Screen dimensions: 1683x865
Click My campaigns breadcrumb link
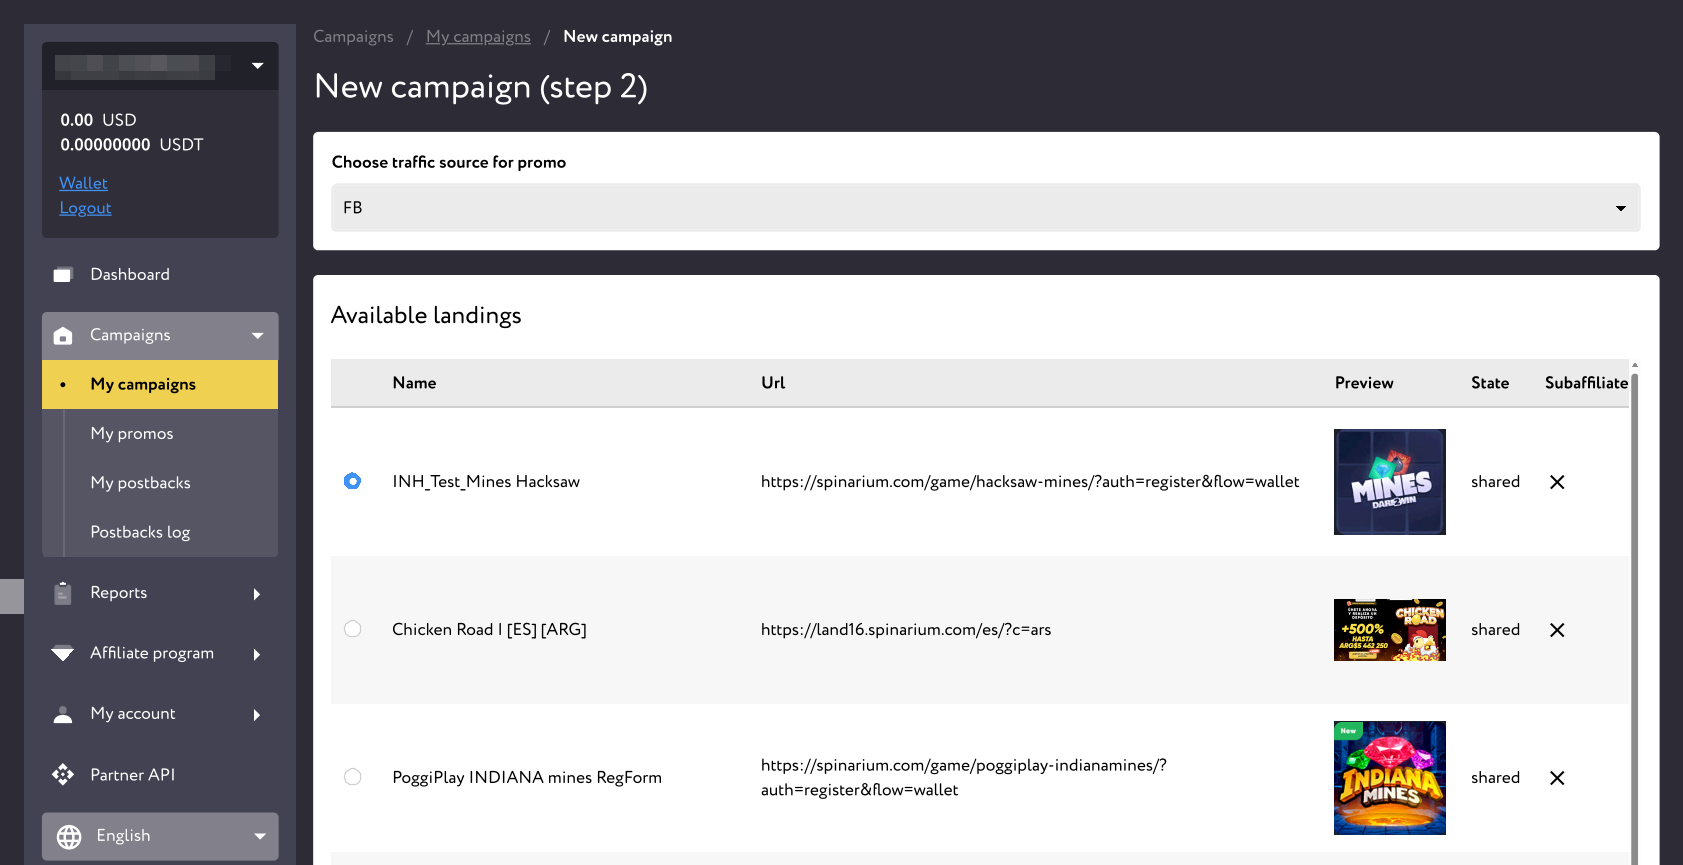[478, 37]
